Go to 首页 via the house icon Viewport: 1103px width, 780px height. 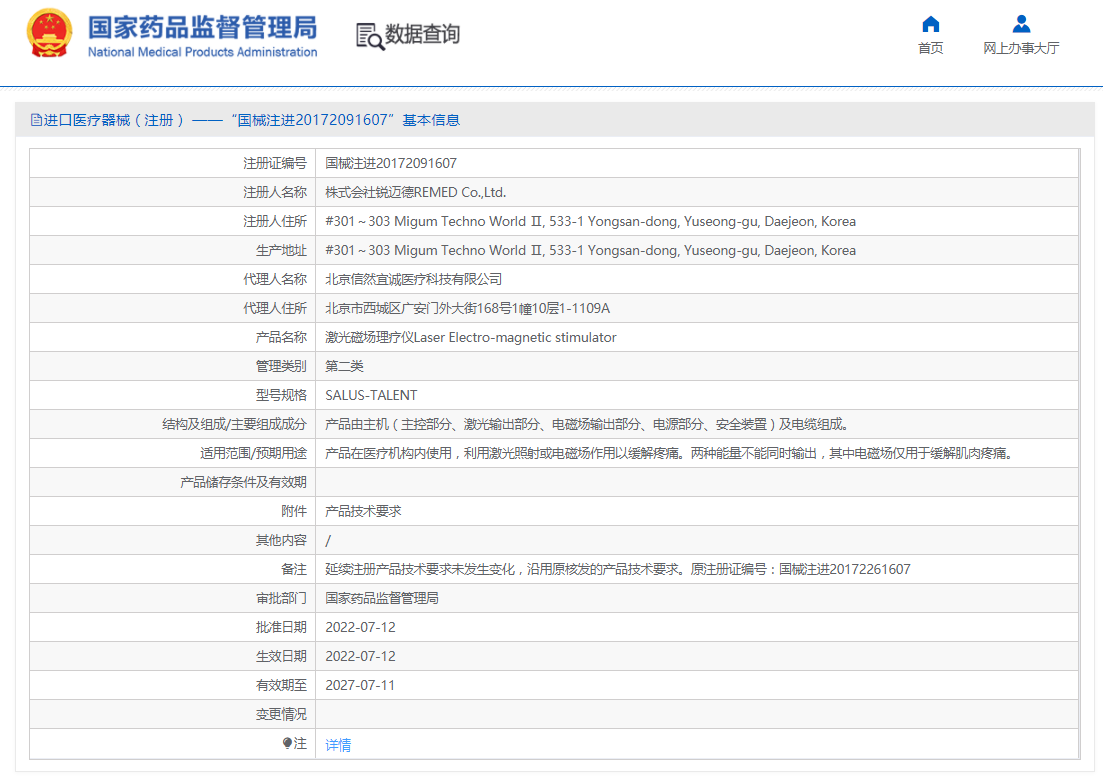(x=931, y=24)
